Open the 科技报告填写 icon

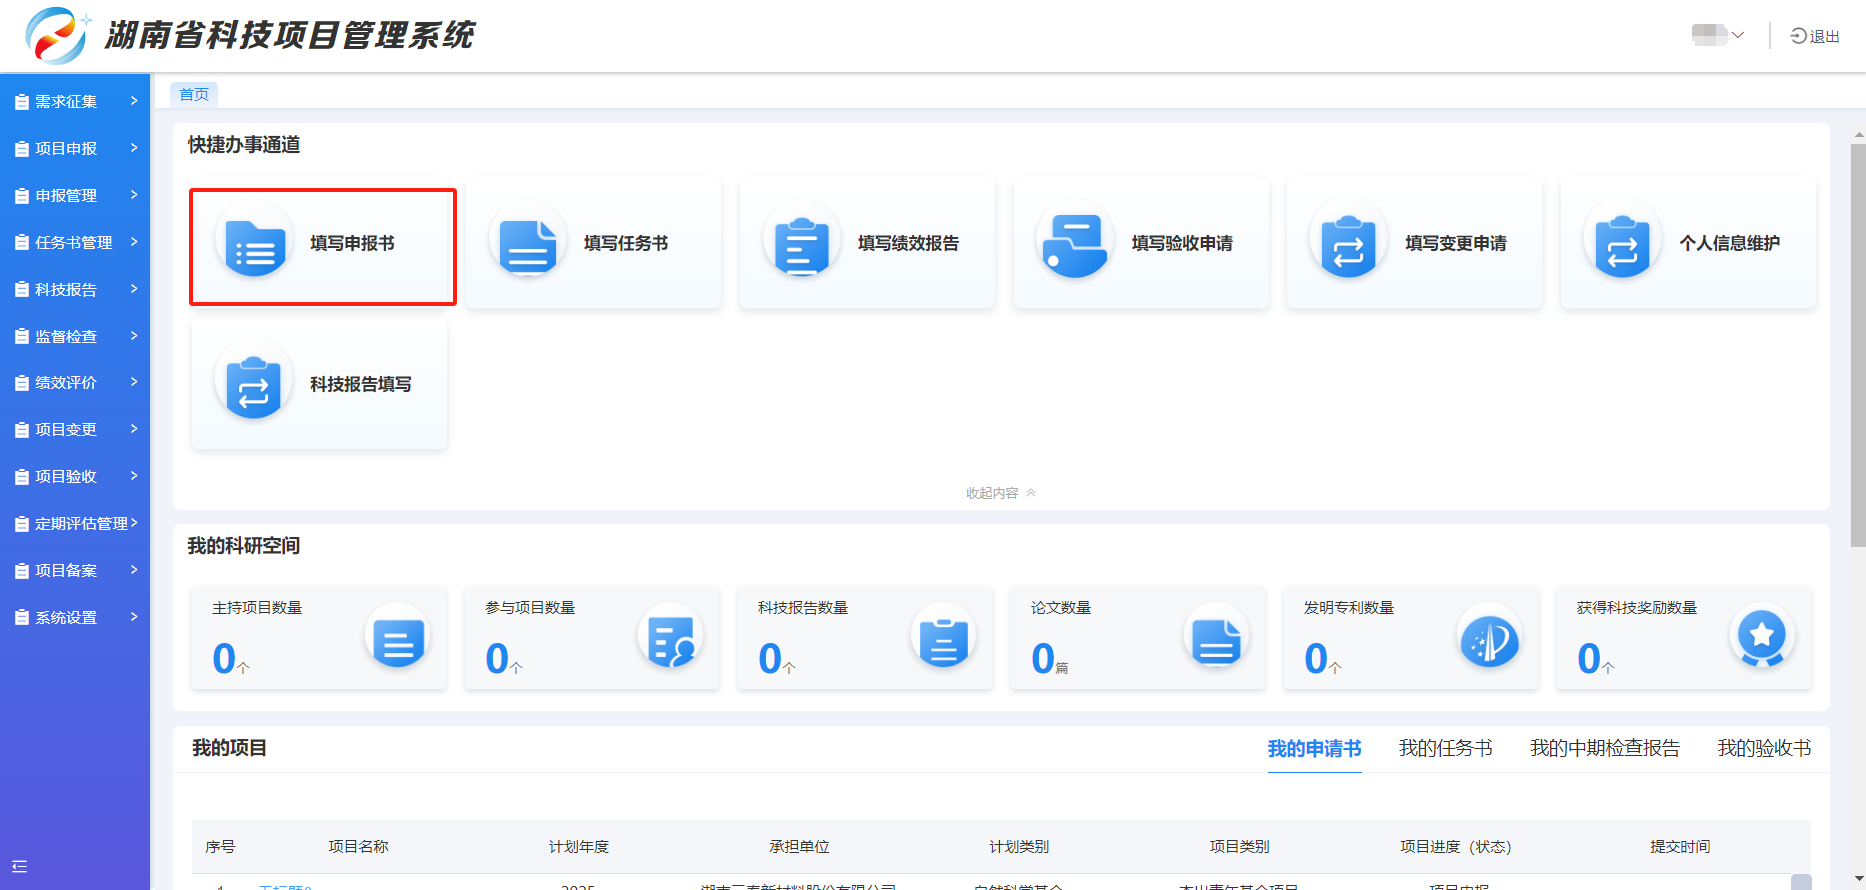(254, 385)
